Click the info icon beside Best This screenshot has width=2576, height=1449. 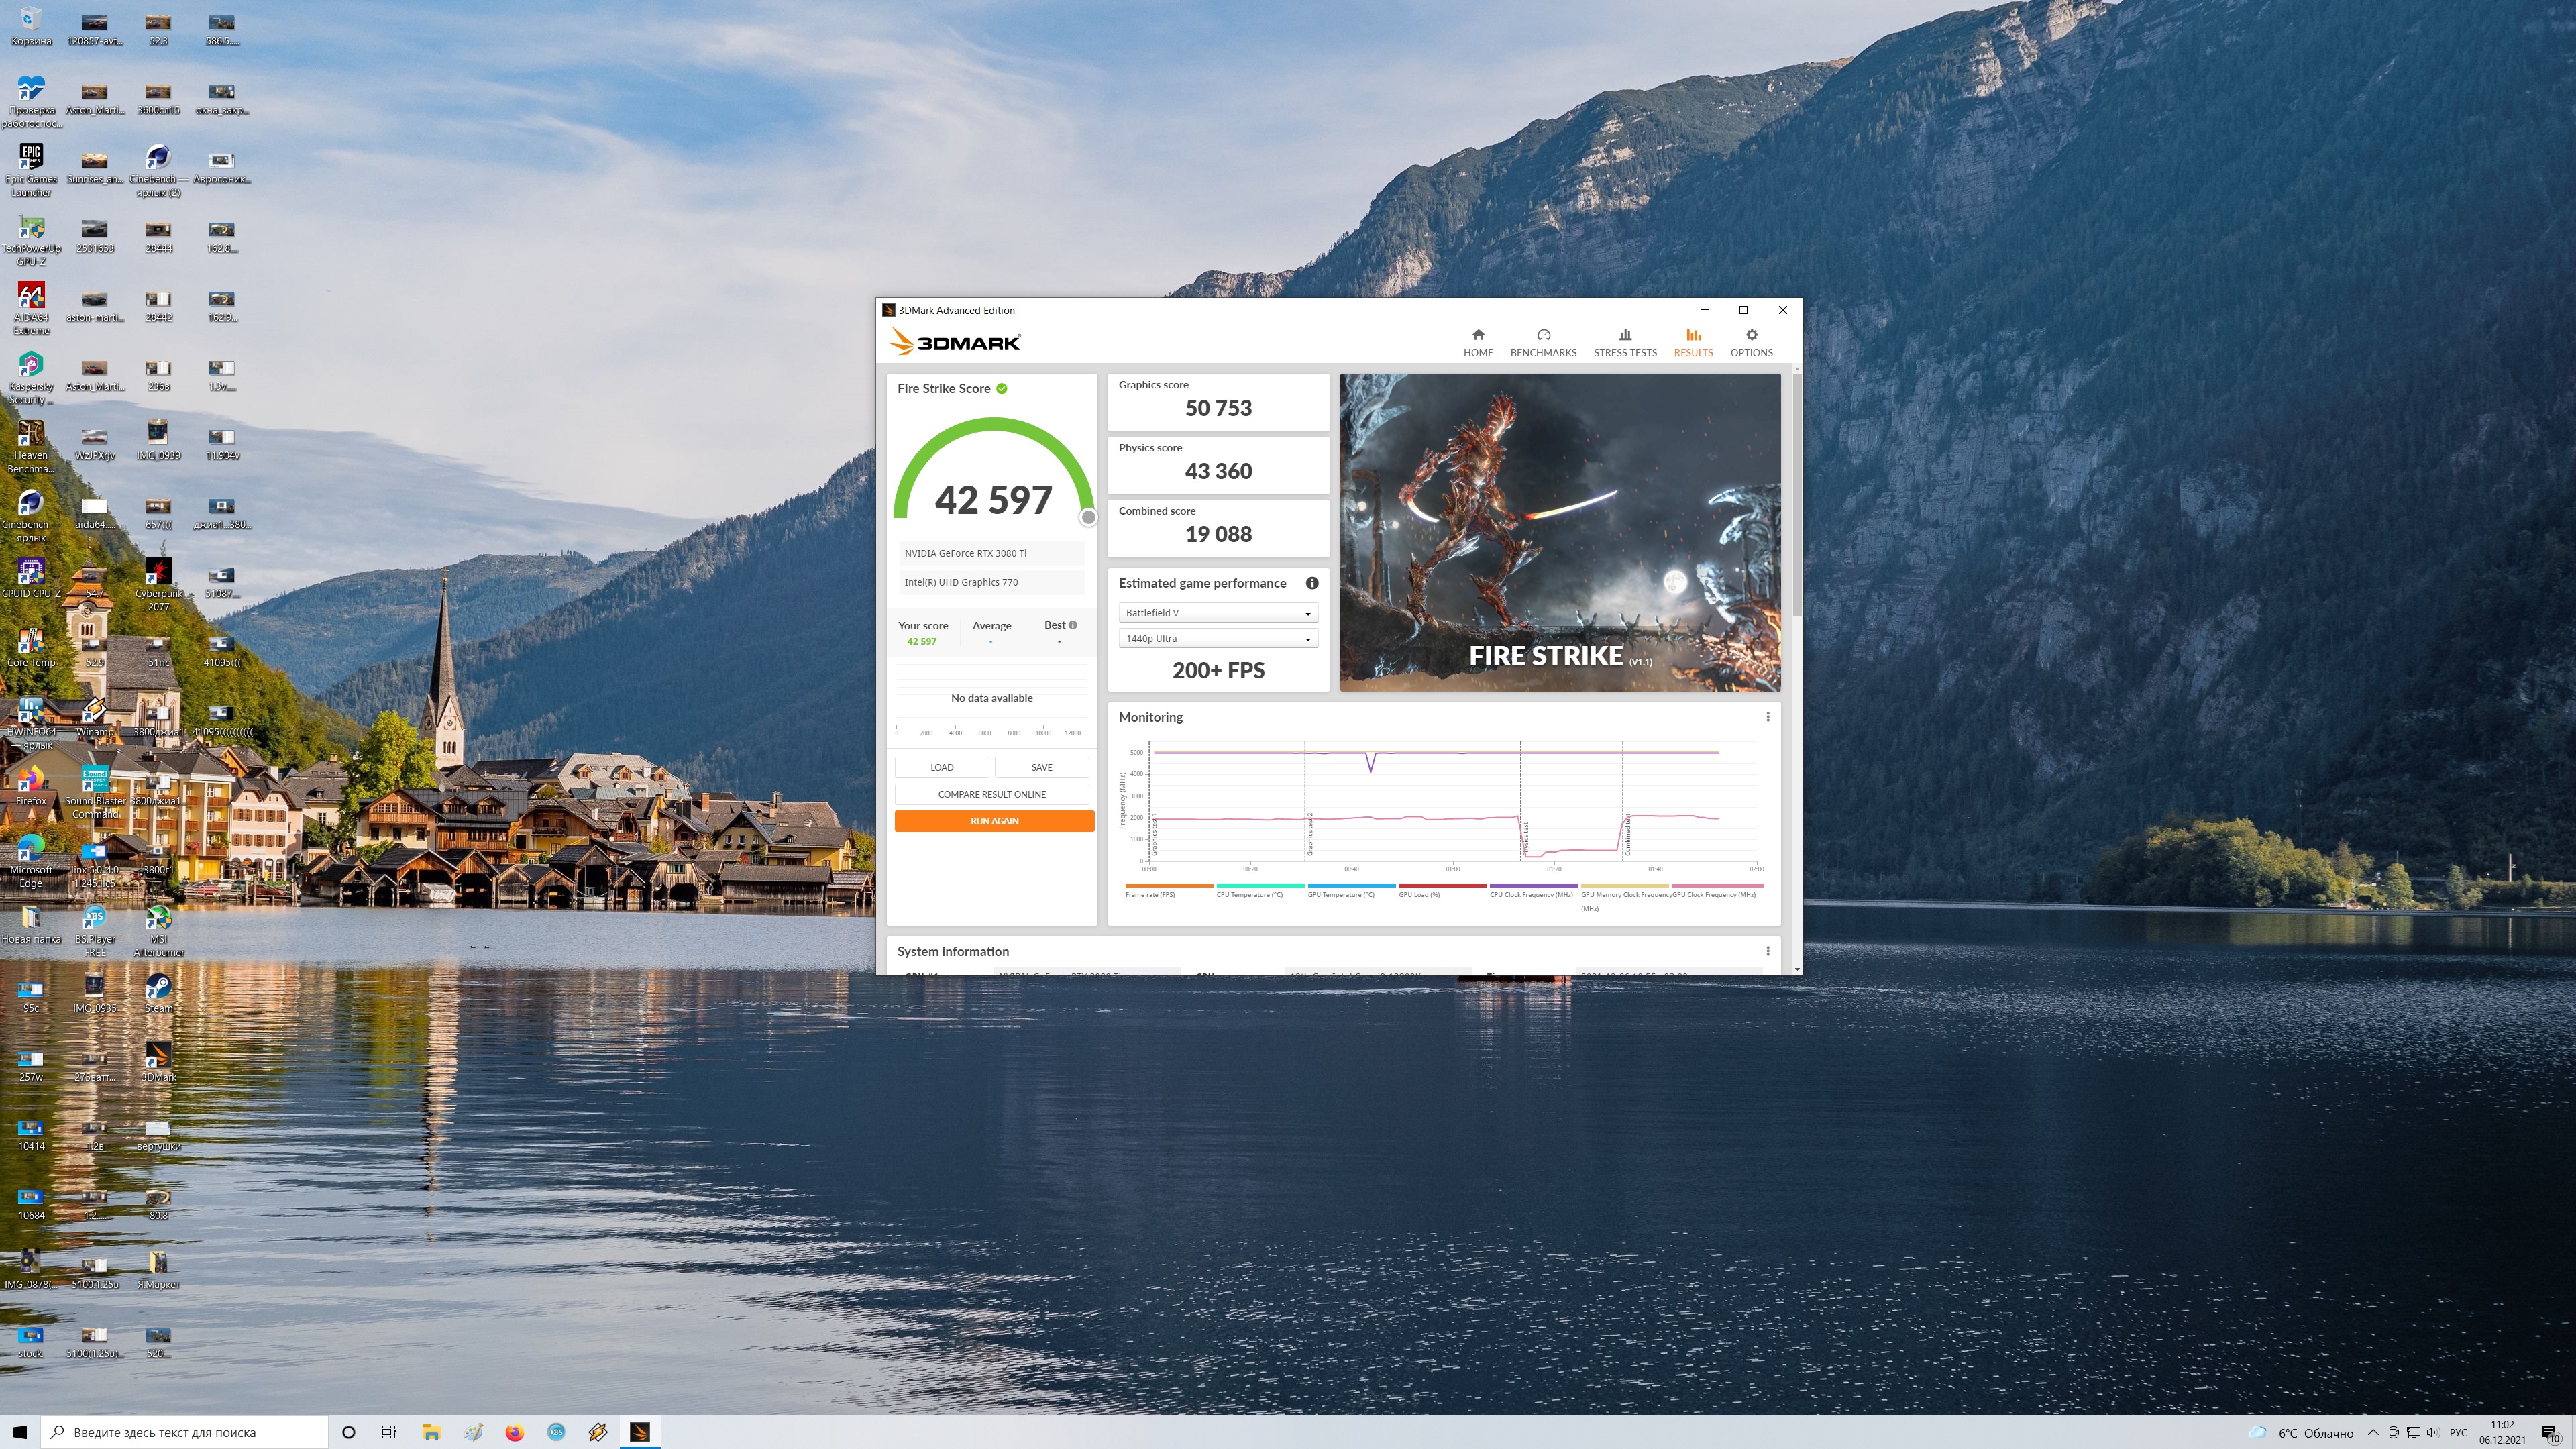coord(1072,625)
